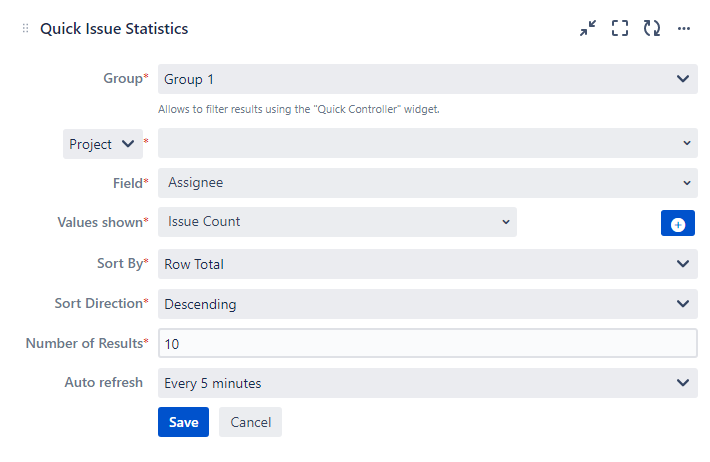Open the Values shown Issue Count dropdown
Image resolution: width=710 pixels, height=462 pixels.
point(337,222)
